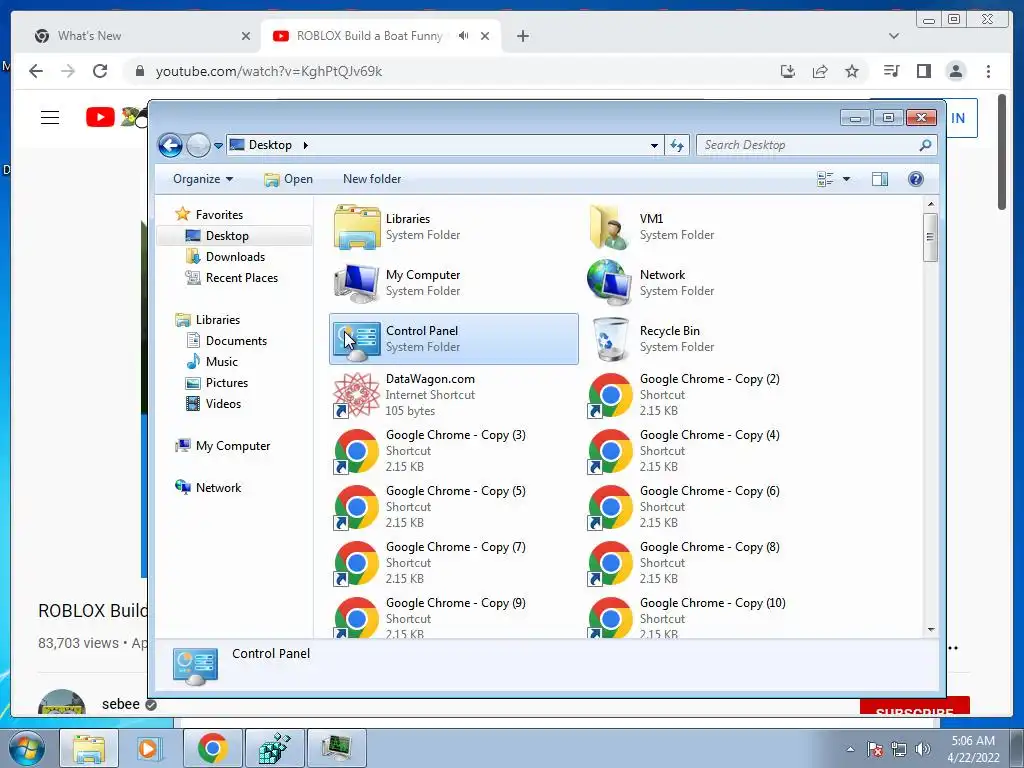Toggle the Explorer preview pane button
The image size is (1024, 768).
point(880,179)
